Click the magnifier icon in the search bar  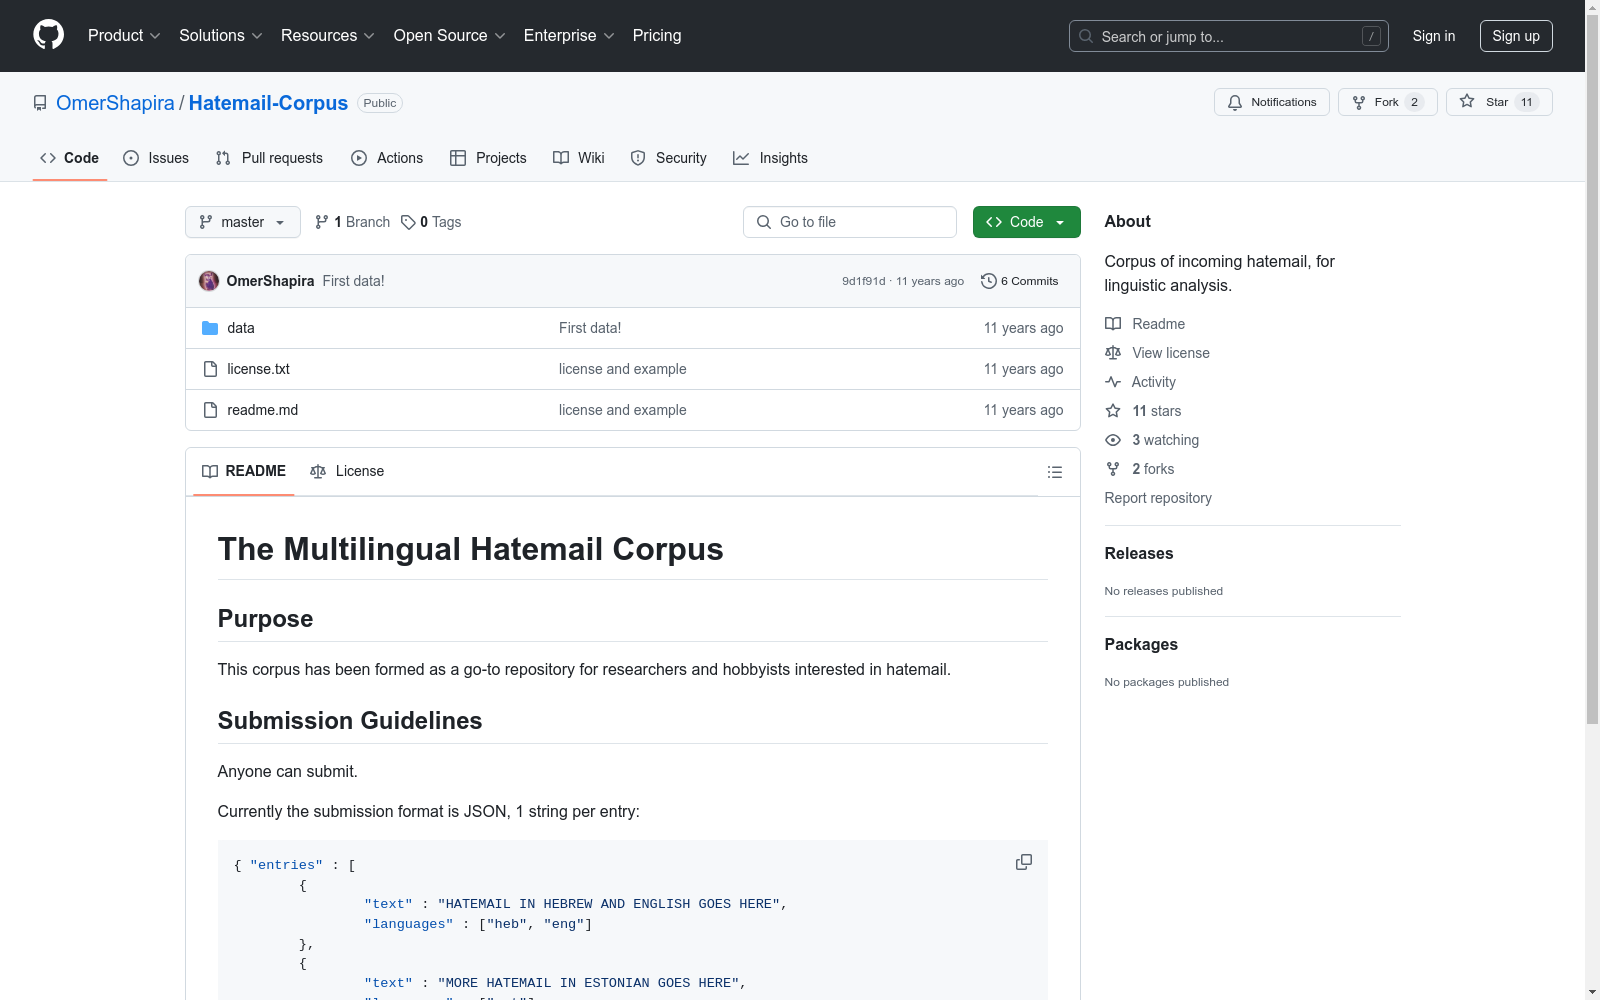(x=1086, y=36)
